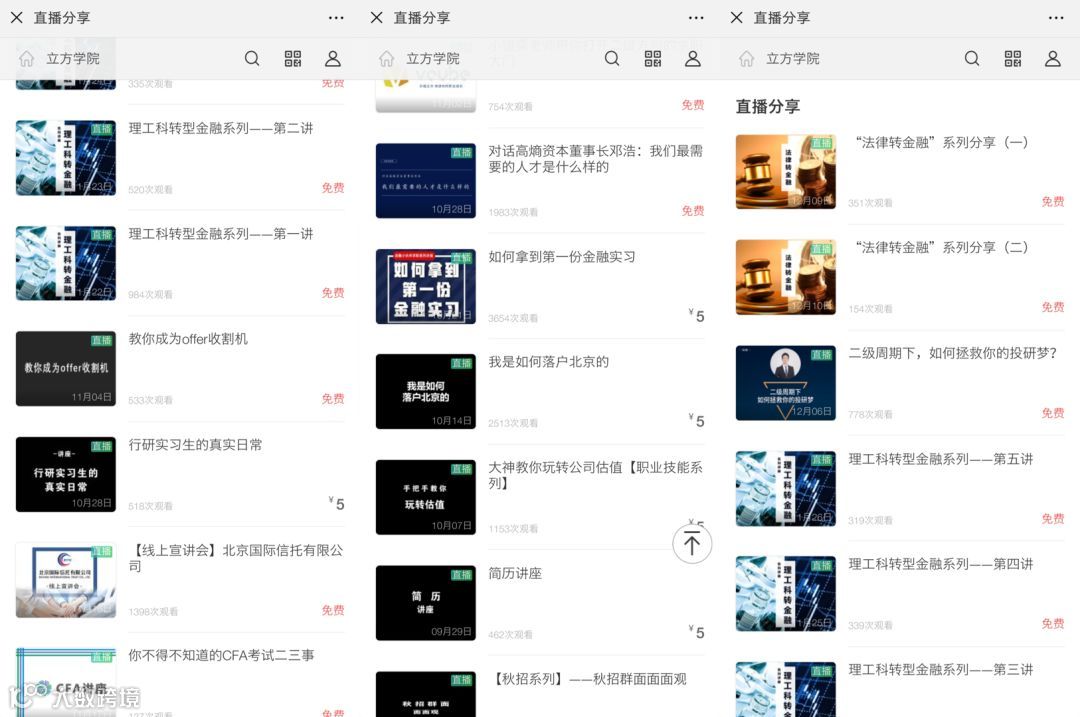
Task: Click thumbnail of 北京国际信托 宣讲会
Action: [x=65, y=580]
